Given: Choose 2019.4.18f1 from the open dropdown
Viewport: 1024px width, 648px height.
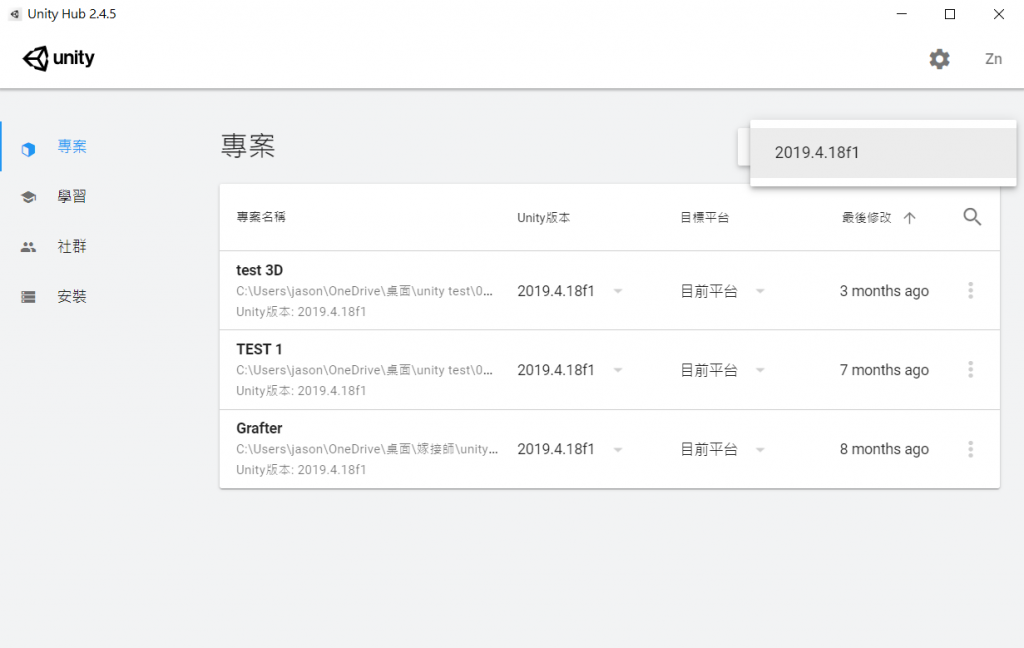Looking at the screenshot, I should click(x=883, y=152).
